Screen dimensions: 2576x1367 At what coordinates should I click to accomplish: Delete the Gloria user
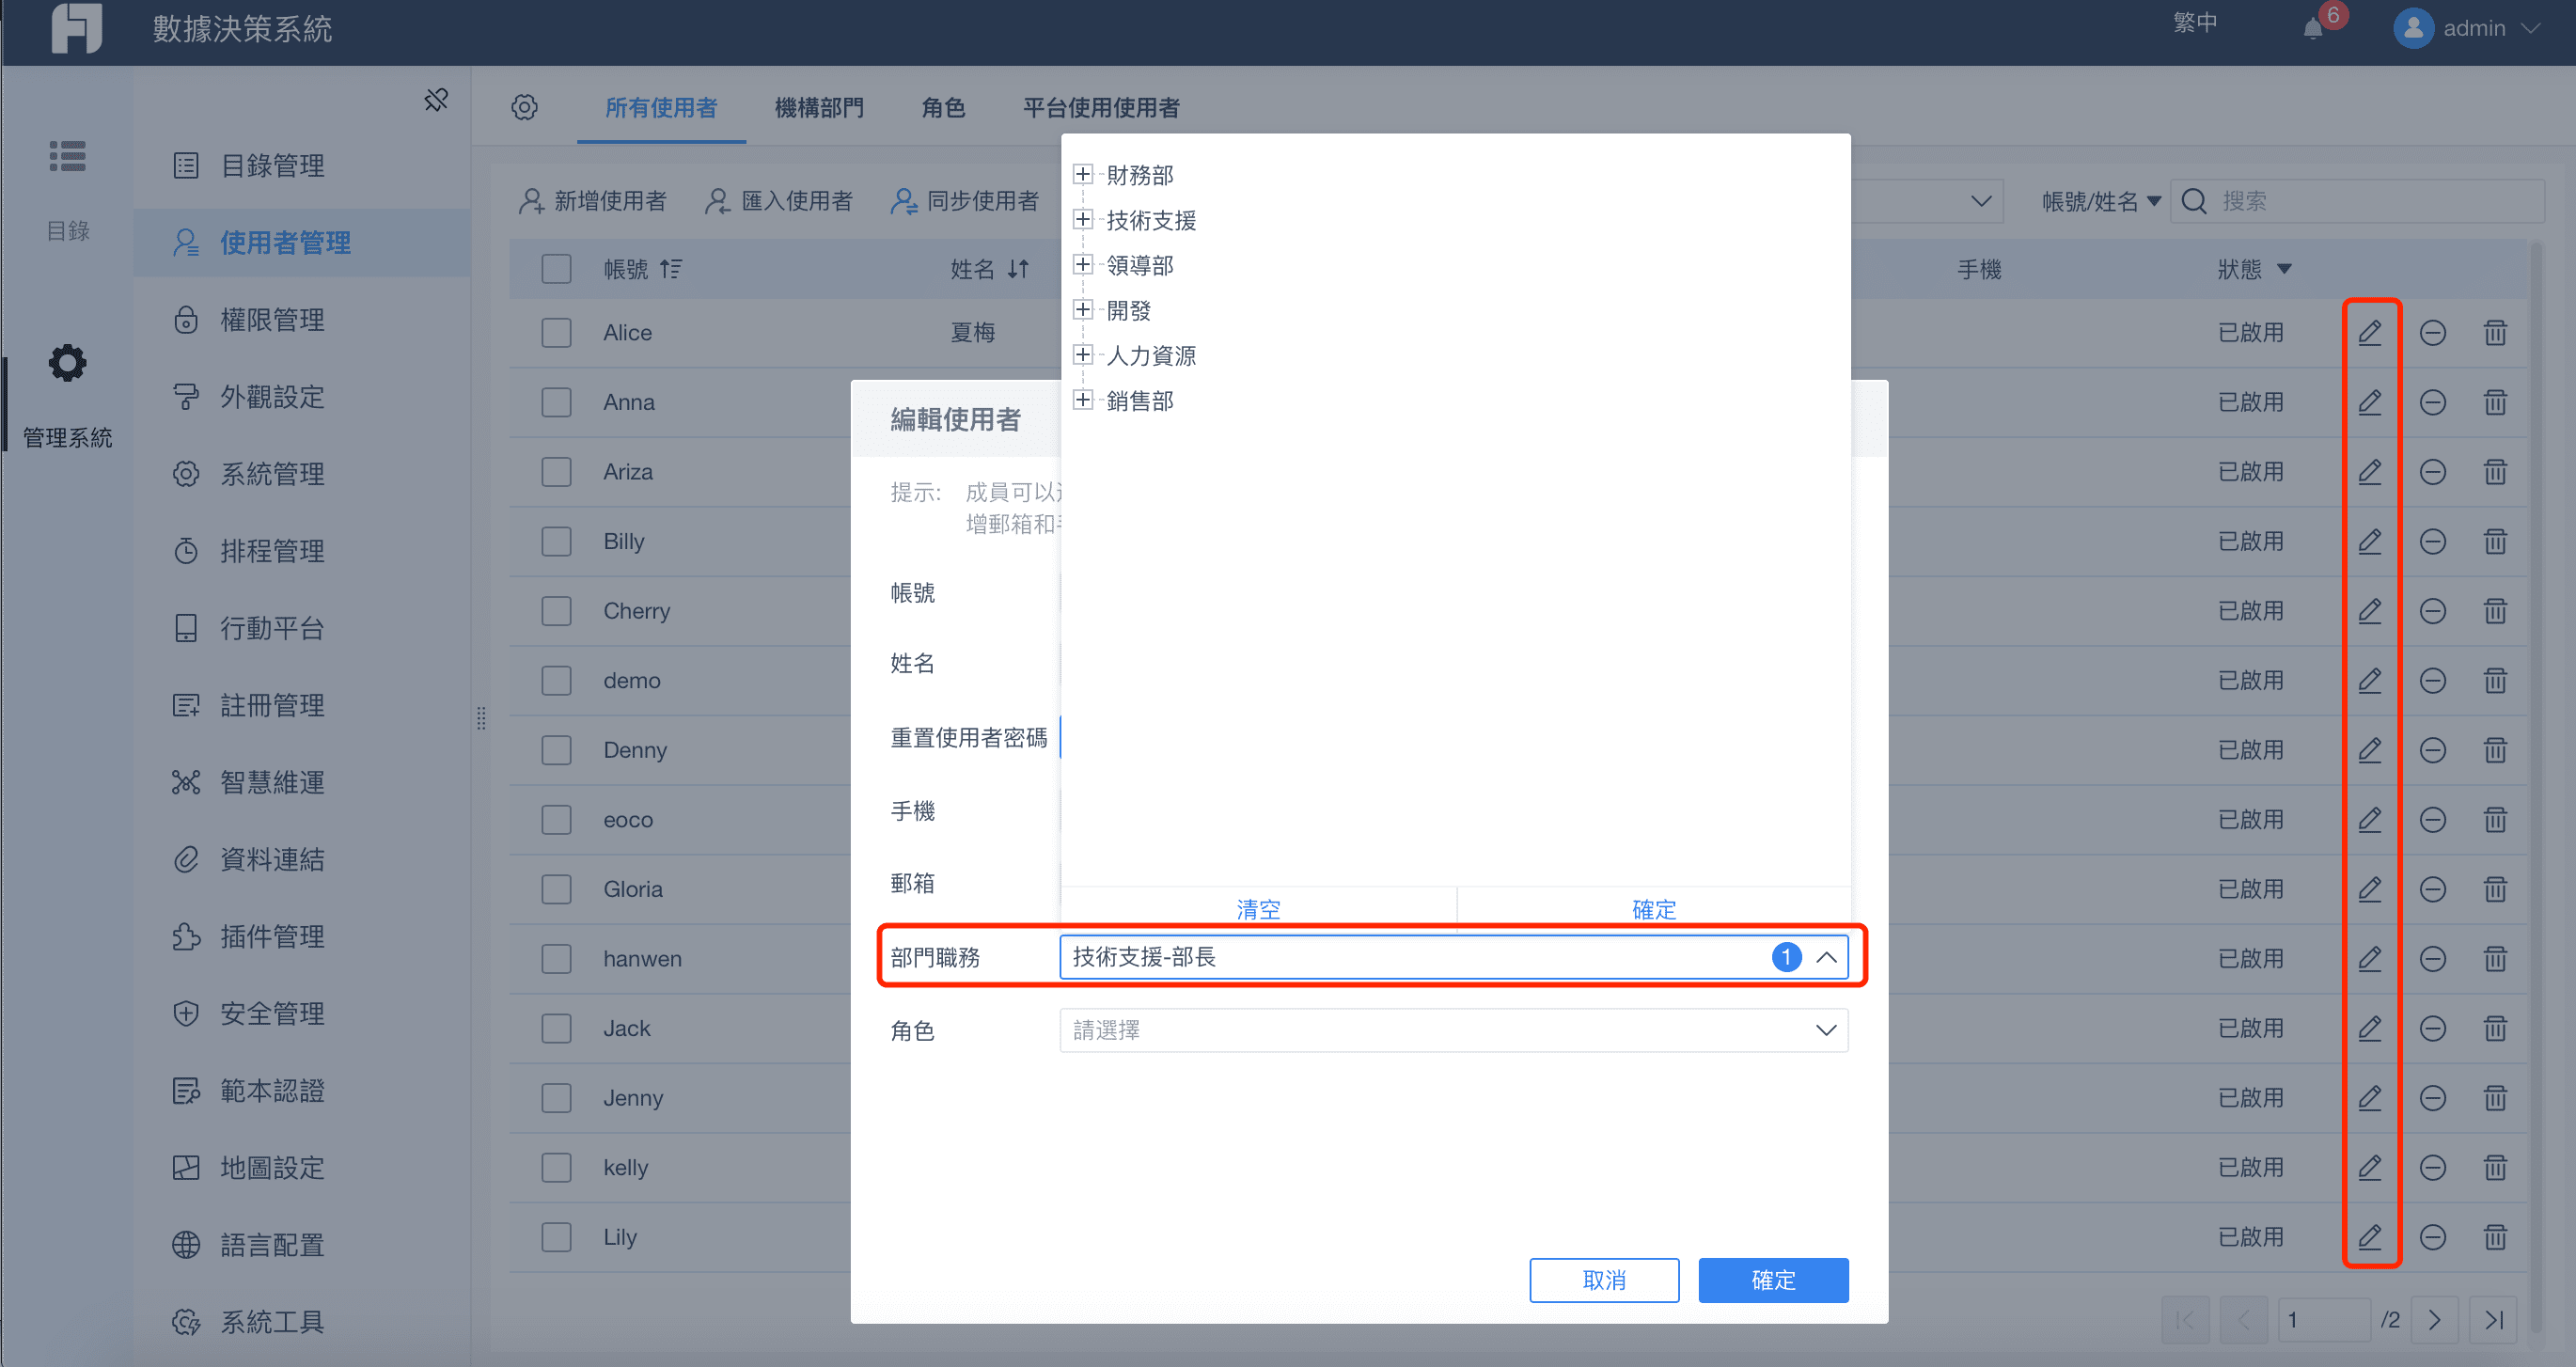(2495, 889)
